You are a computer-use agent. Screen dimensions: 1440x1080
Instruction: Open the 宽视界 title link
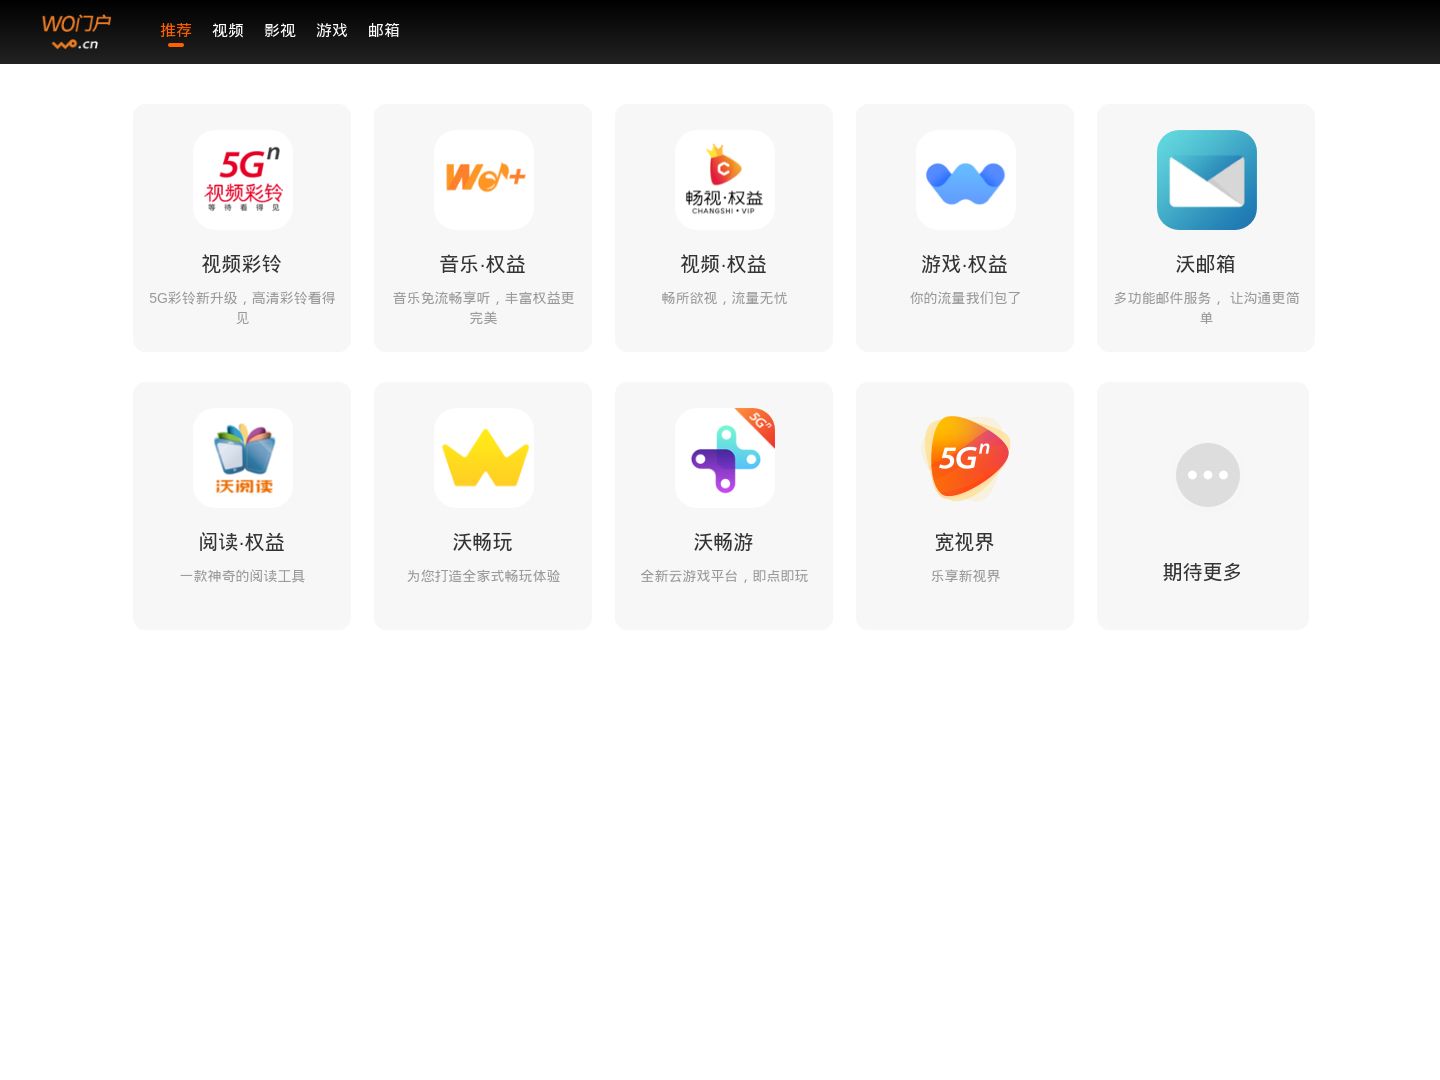tap(965, 542)
